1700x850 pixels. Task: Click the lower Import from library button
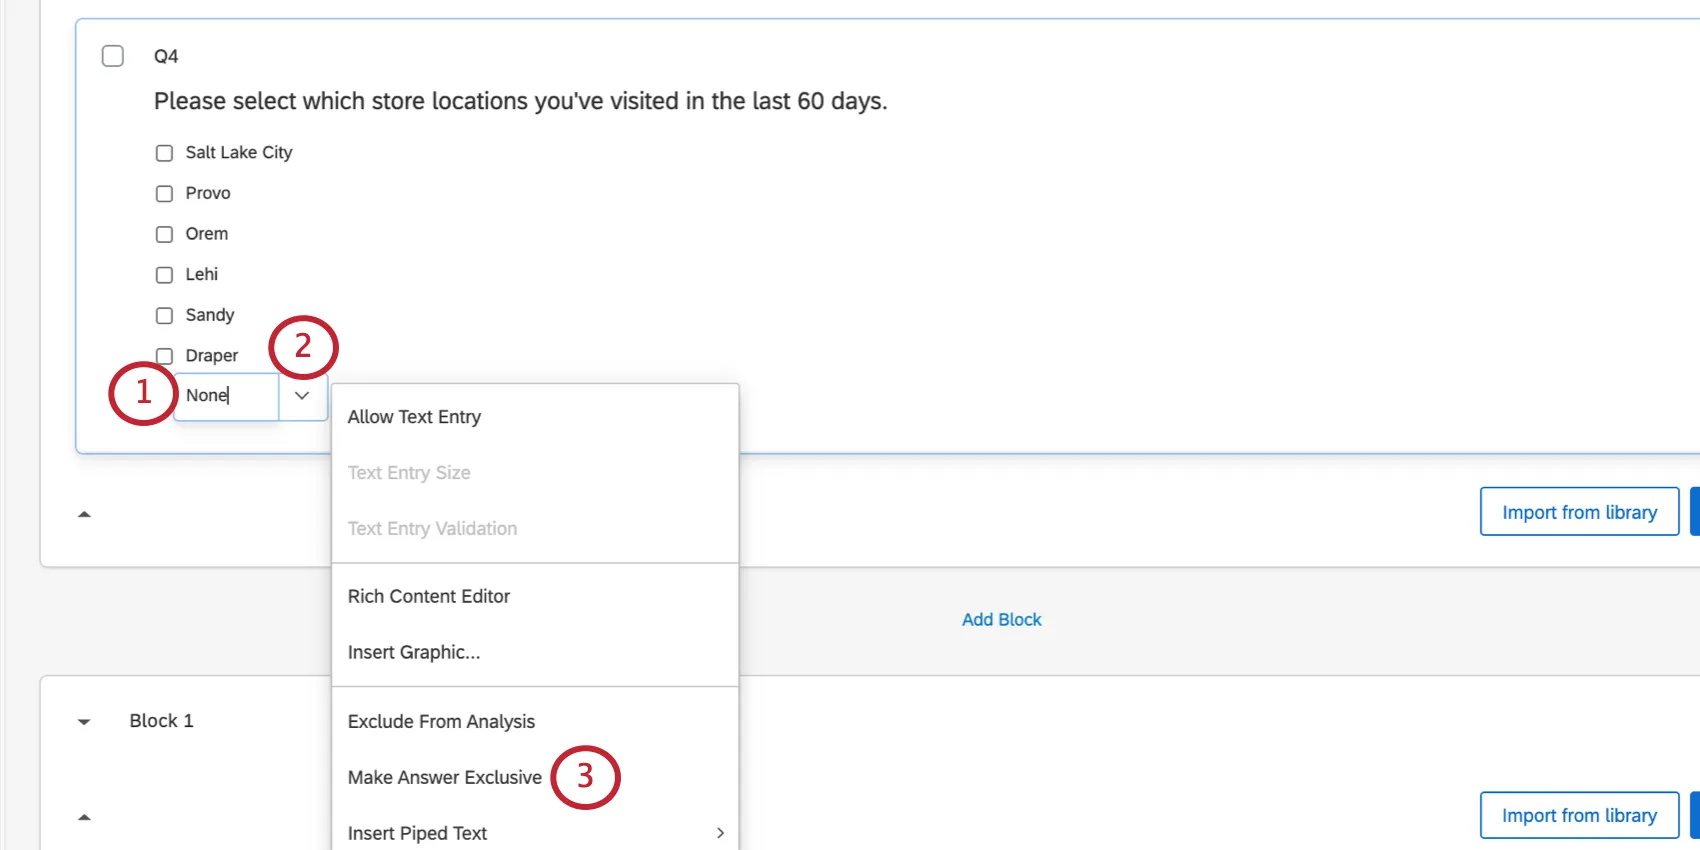(x=1579, y=816)
